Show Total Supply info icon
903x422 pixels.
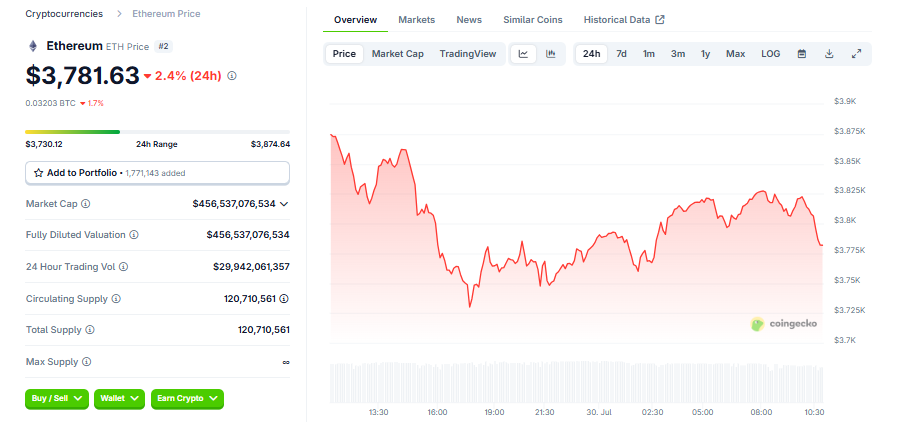(x=90, y=330)
